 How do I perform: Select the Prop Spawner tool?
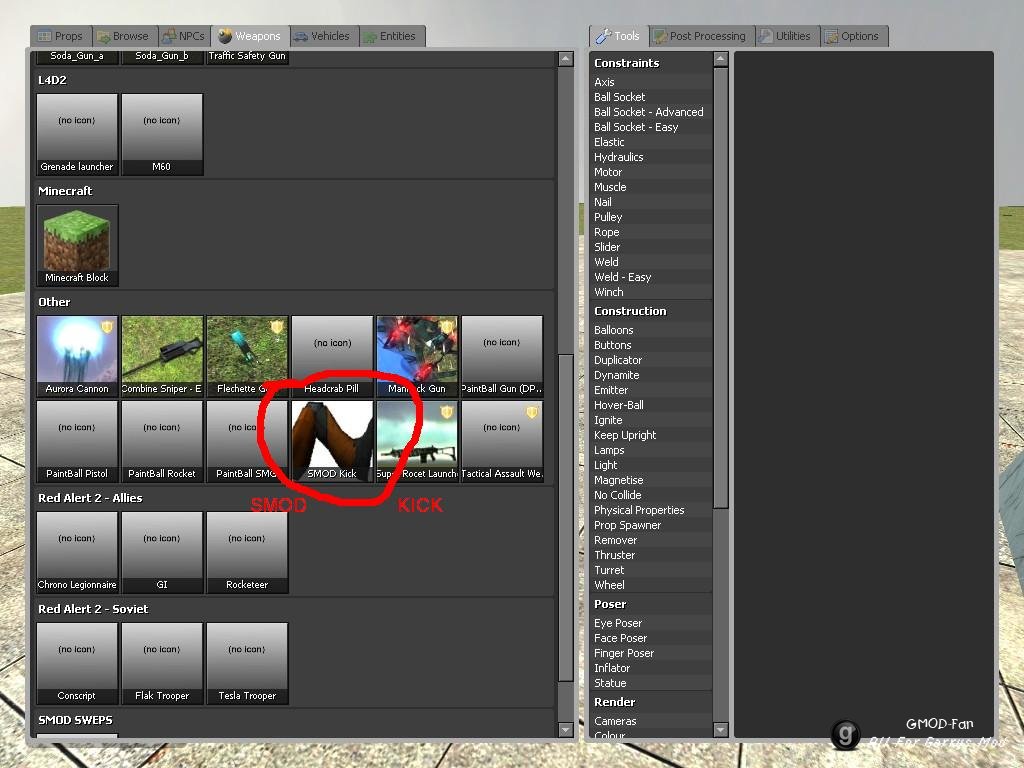coord(650,525)
